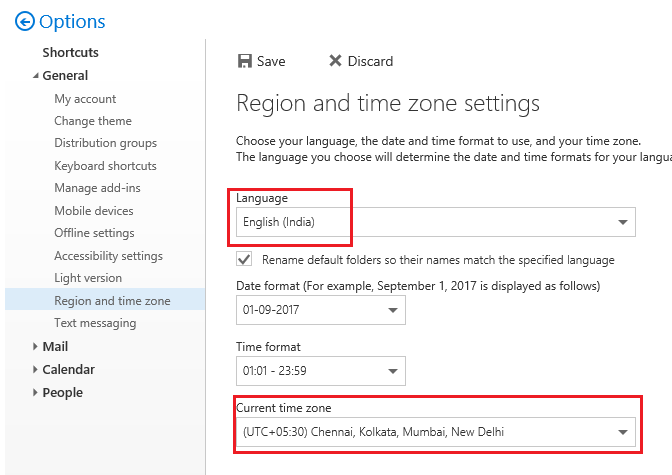Open the Language dropdown
The image size is (672, 475).
click(624, 222)
